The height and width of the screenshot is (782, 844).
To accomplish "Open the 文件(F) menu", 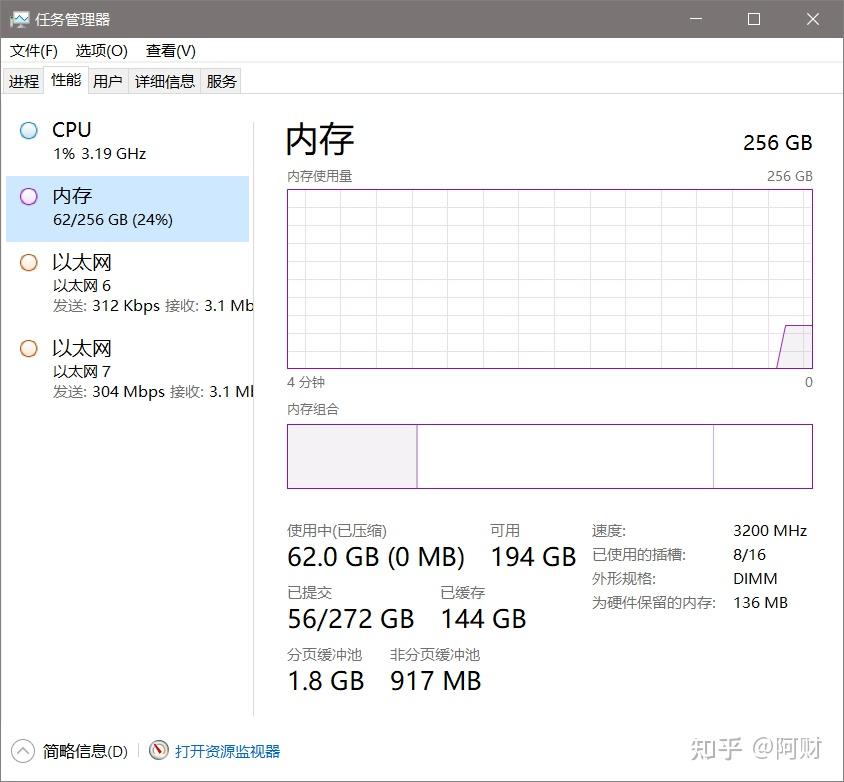I will [32, 50].
